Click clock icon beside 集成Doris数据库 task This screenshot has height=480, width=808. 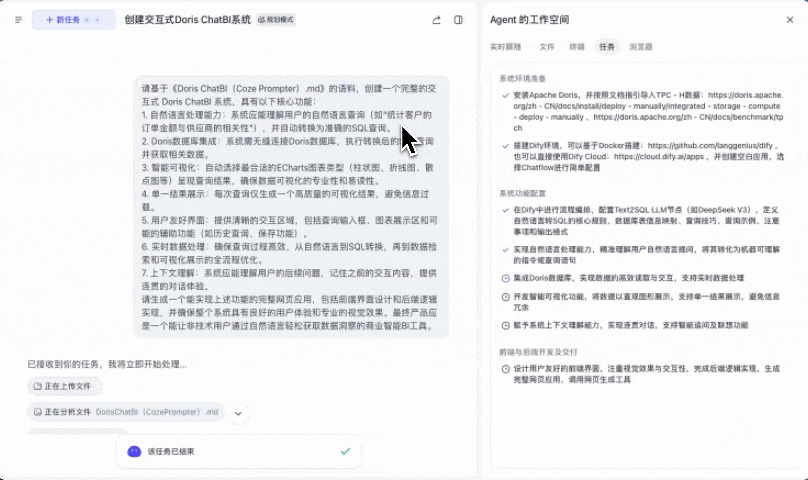pyautogui.click(x=506, y=278)
